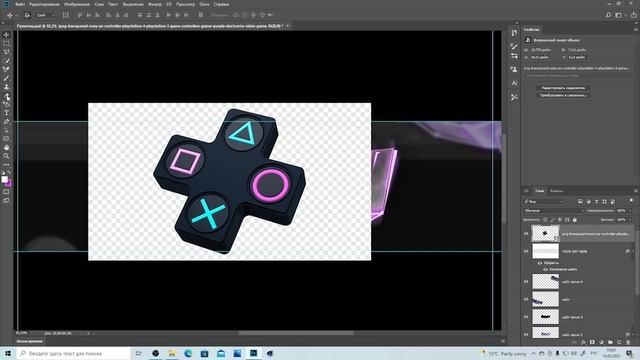
Task: Add a layer mask icon
Action: pos(592,342)
